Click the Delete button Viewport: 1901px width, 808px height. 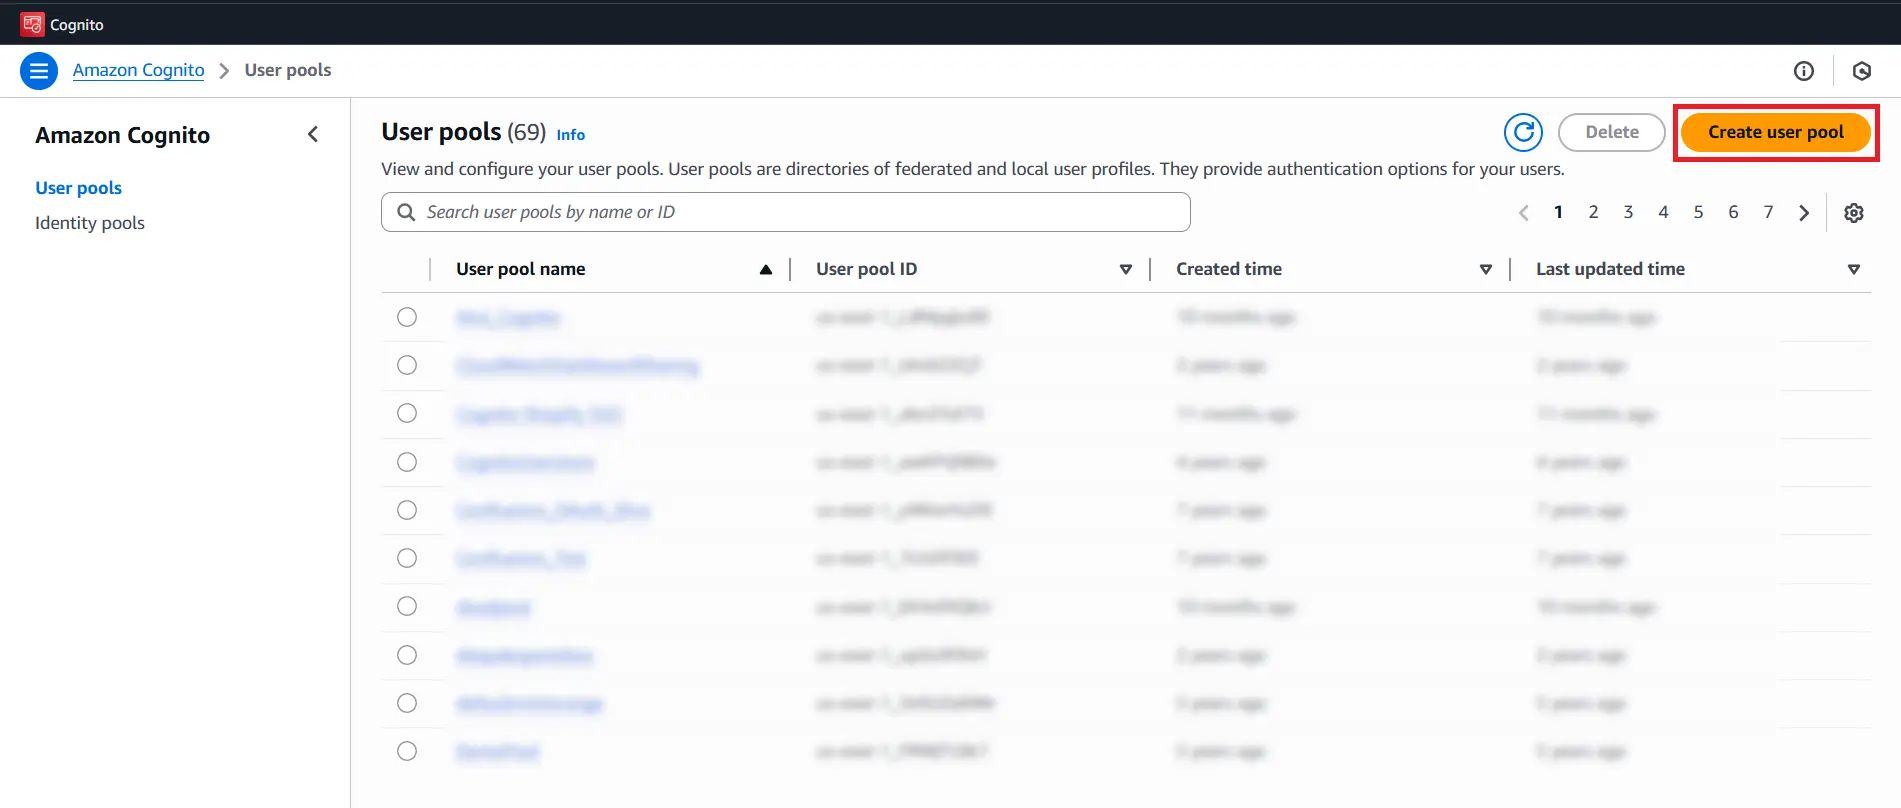tap(1612, 132)
